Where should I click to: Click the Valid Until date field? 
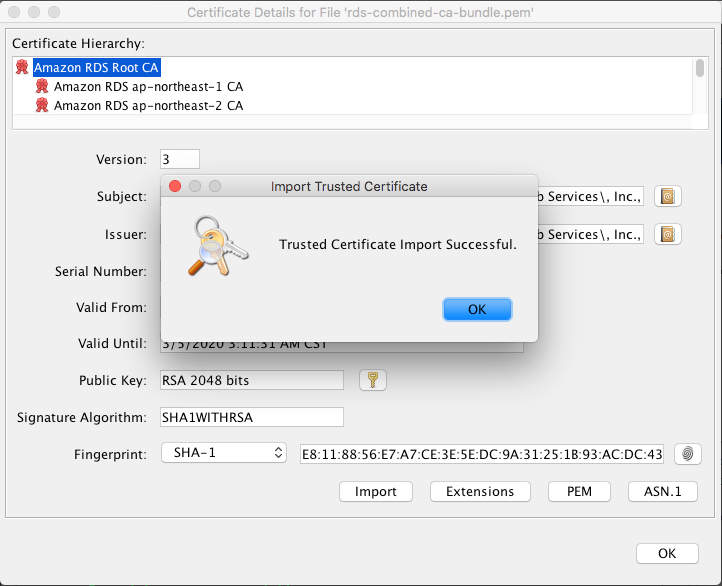(x=342, y=347)
